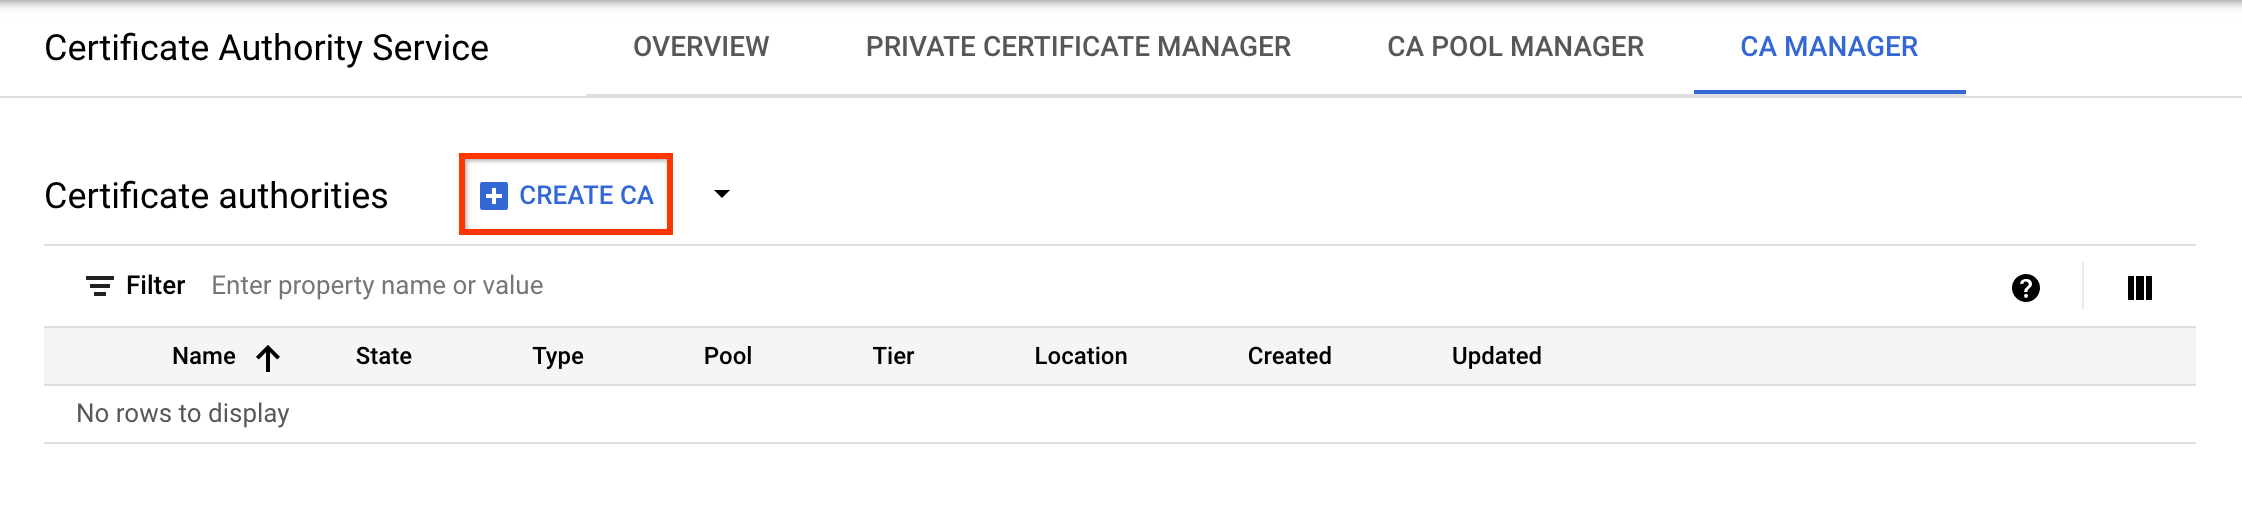Expand the dropdown arrow beside Create CA
The image size is (2242, 520).
722,194
